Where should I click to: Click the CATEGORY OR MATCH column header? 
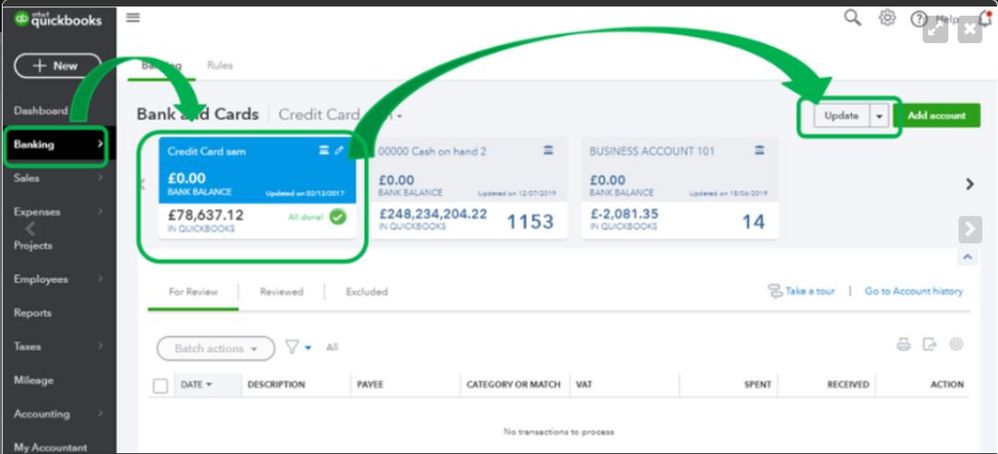513,385
